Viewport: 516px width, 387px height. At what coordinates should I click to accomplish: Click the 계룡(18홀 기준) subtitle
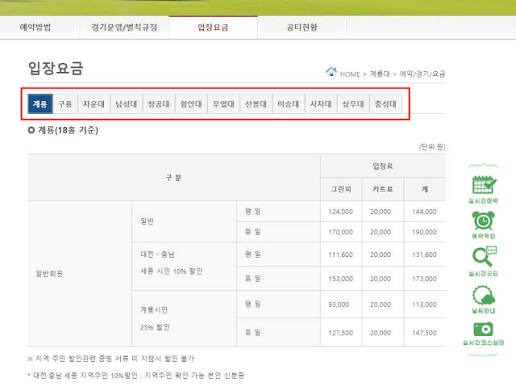click(x=68, y=130)
